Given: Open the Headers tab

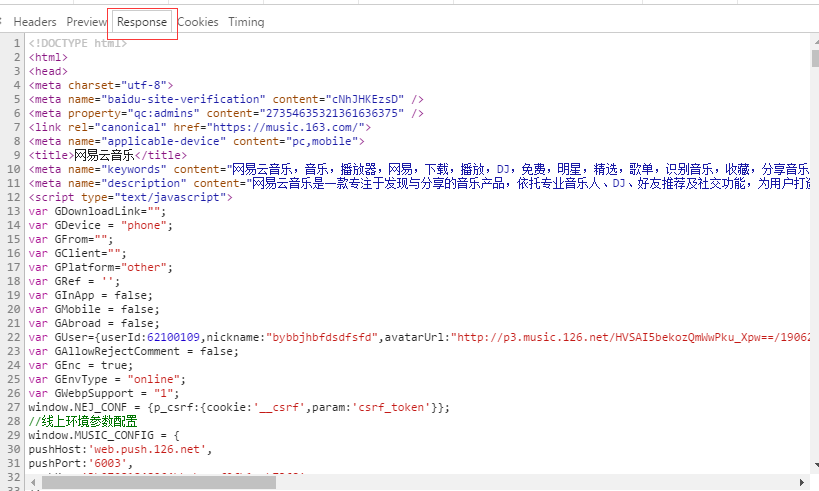Looking at the screenshot, I should pyautogui.click(x=34, y=22).
